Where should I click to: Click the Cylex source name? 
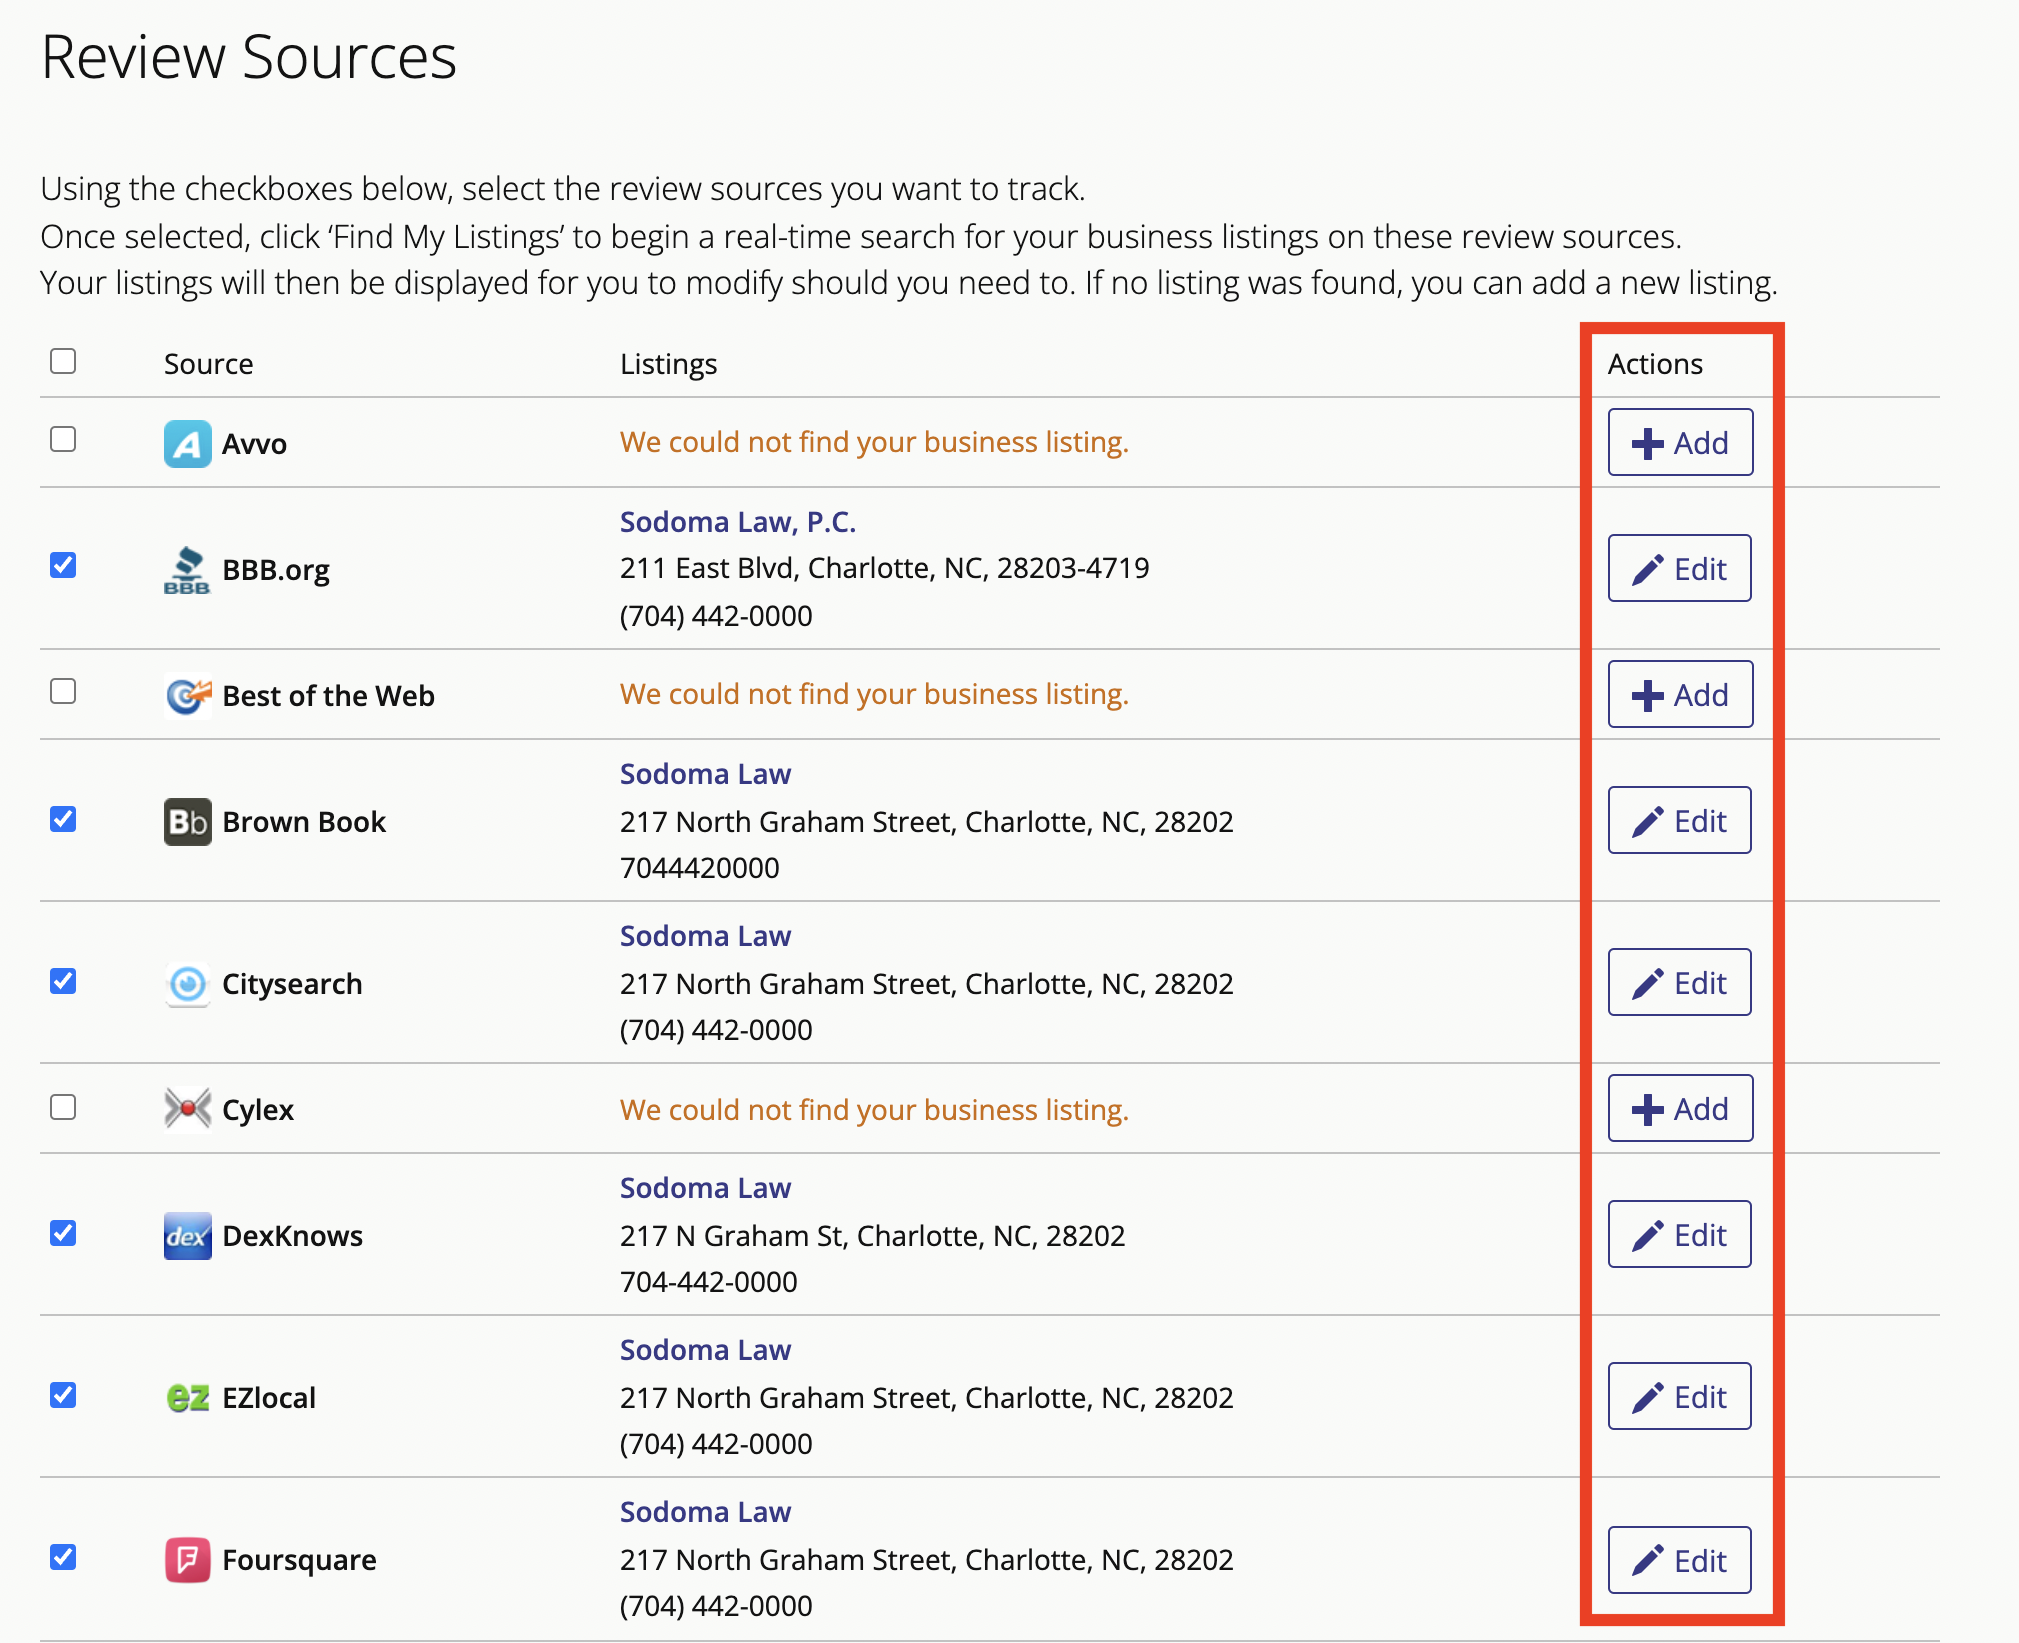pyautogui.click(x=258, y=1110)
